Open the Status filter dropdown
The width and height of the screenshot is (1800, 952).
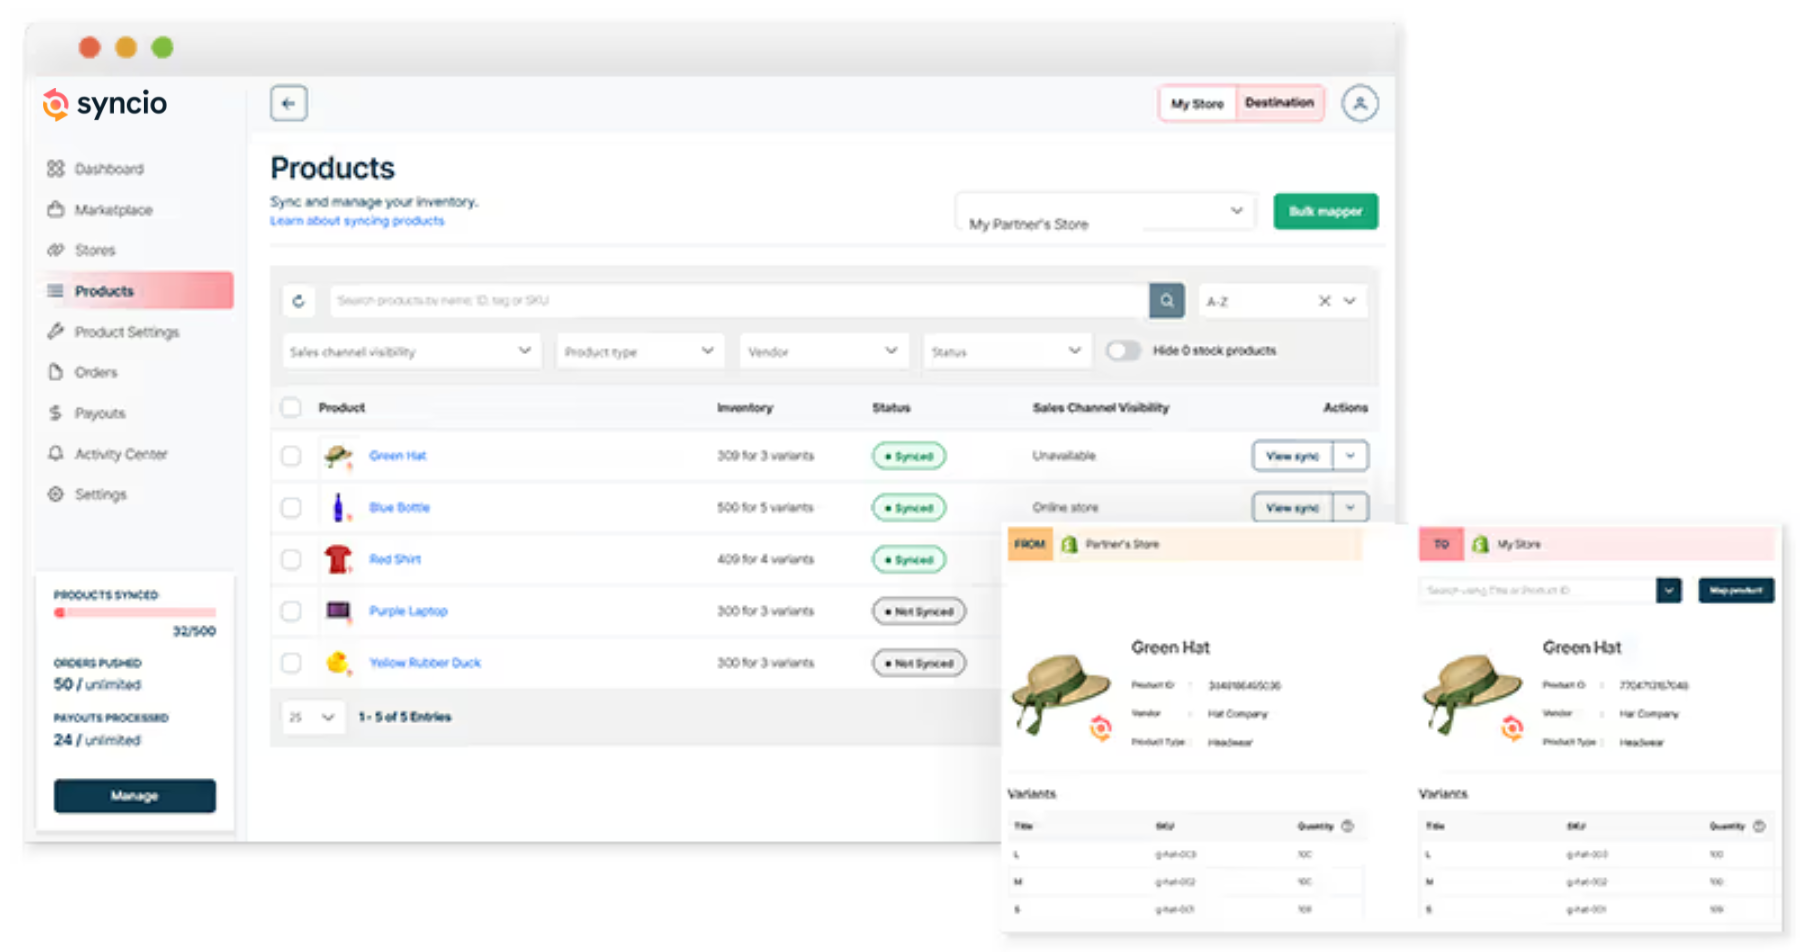(1007, 351)
